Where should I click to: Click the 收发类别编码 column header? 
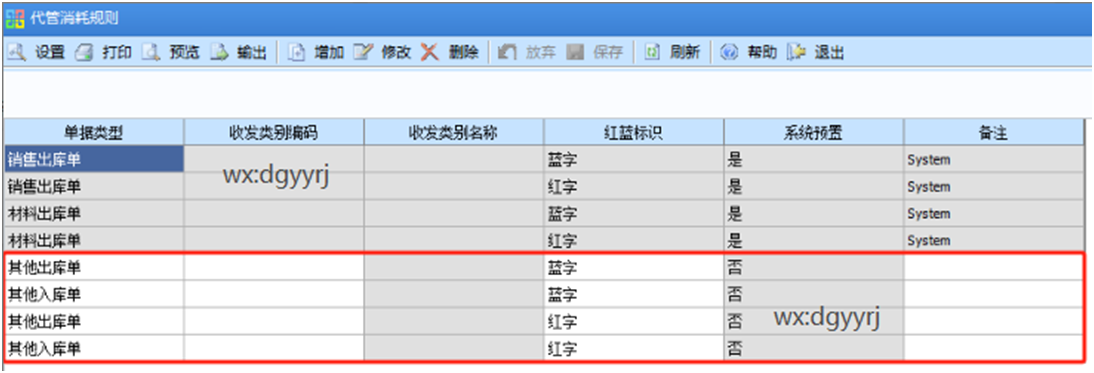coord(274,132)
